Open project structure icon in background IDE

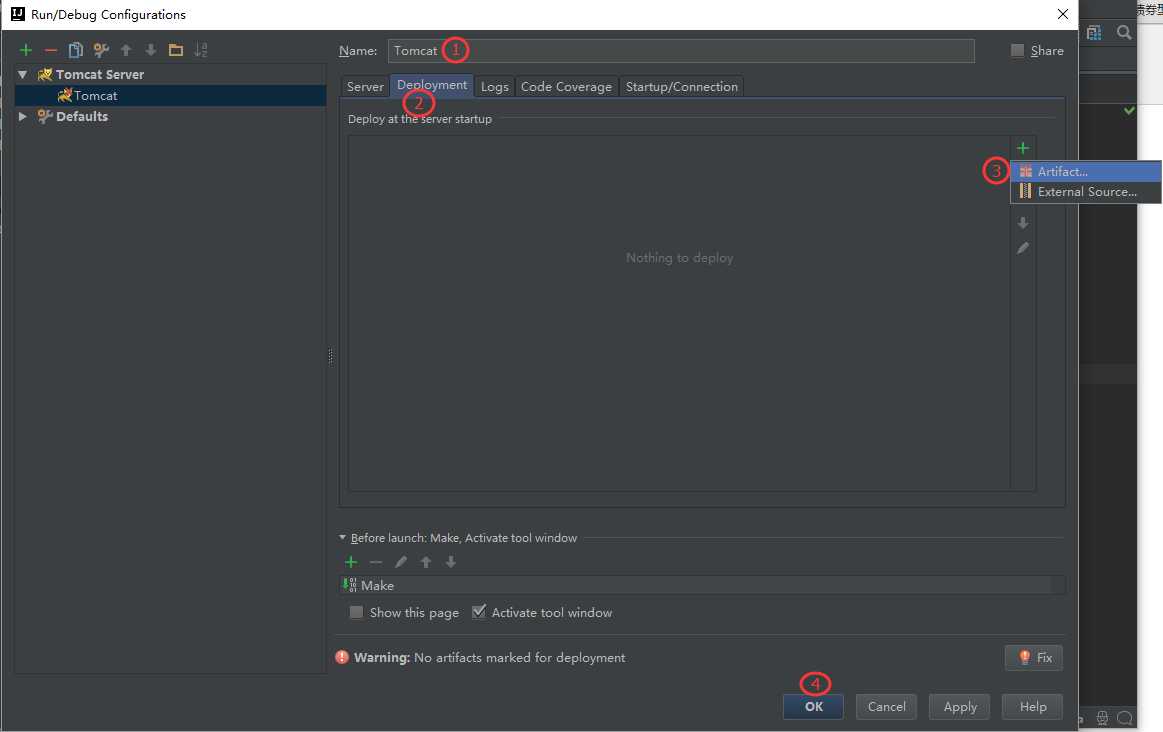pyautogui.click(x=1094, y=33)
